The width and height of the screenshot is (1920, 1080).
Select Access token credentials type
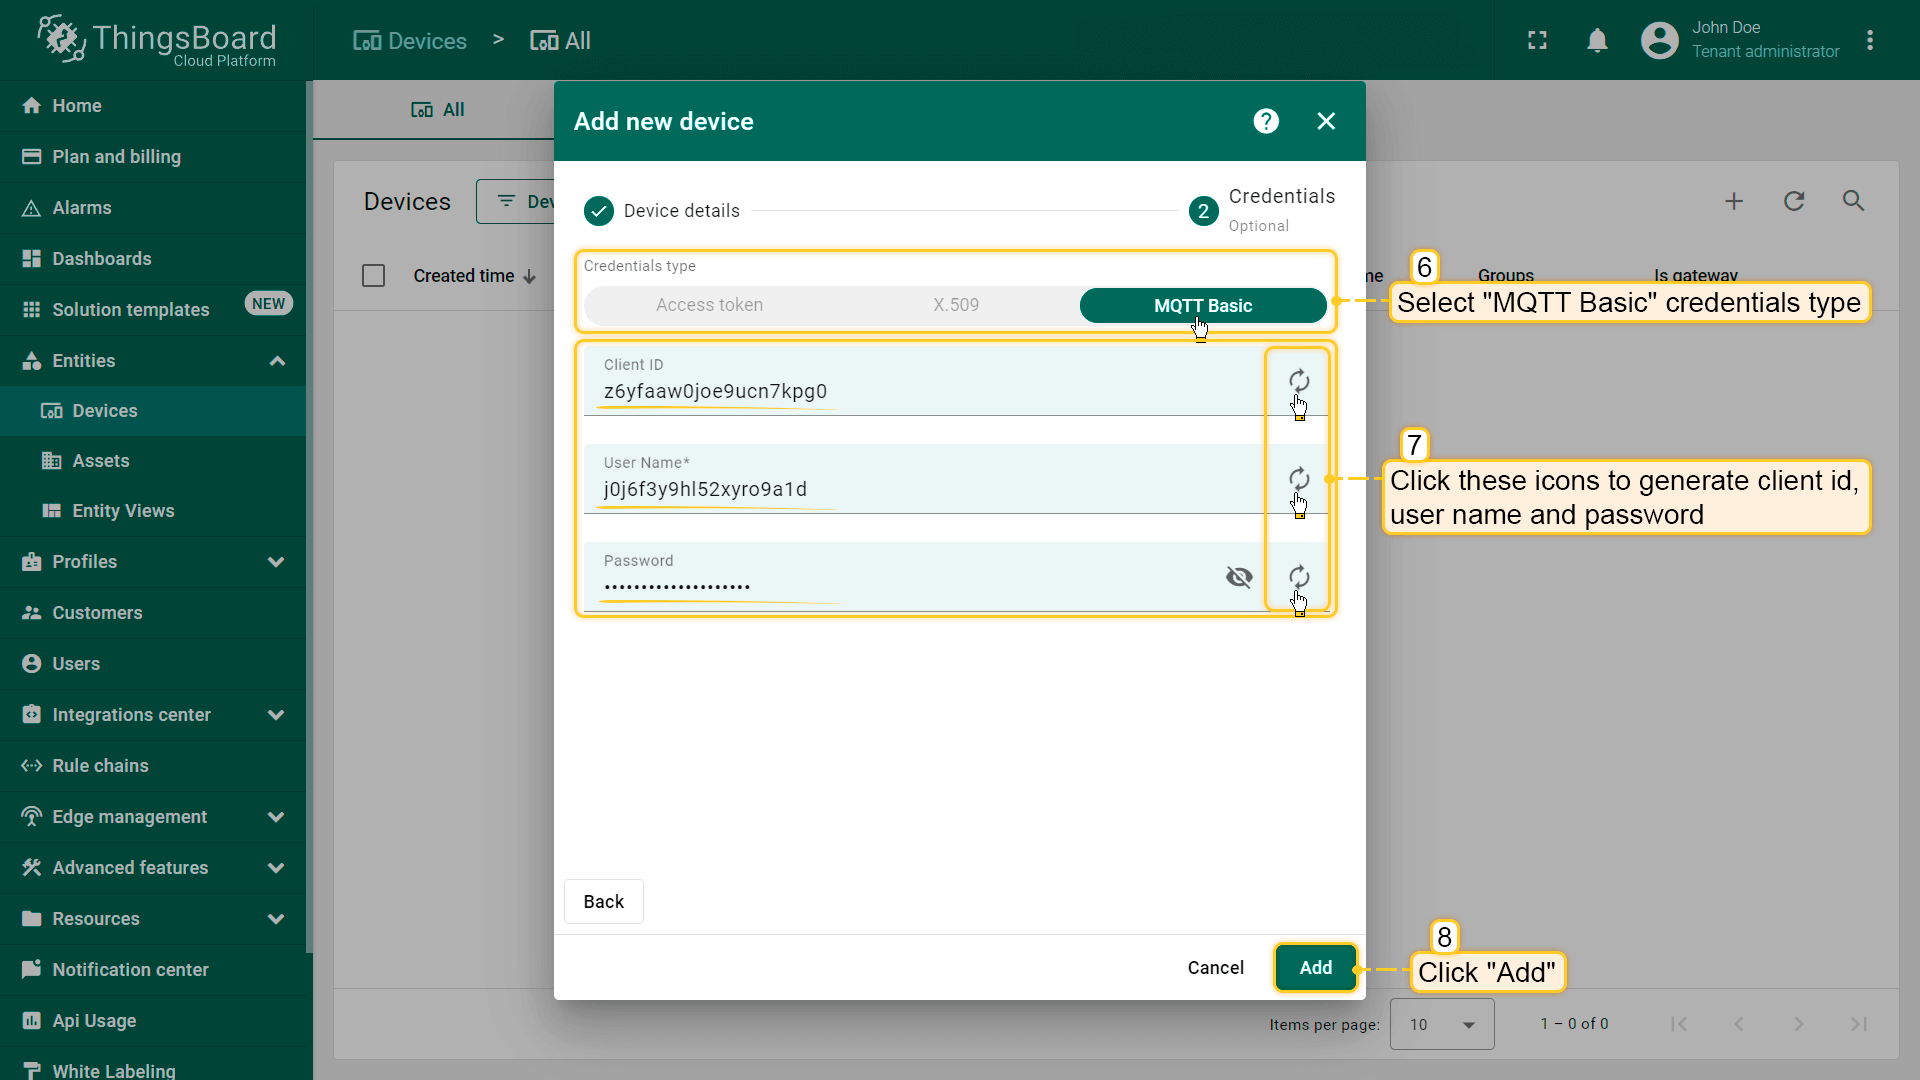709,305
